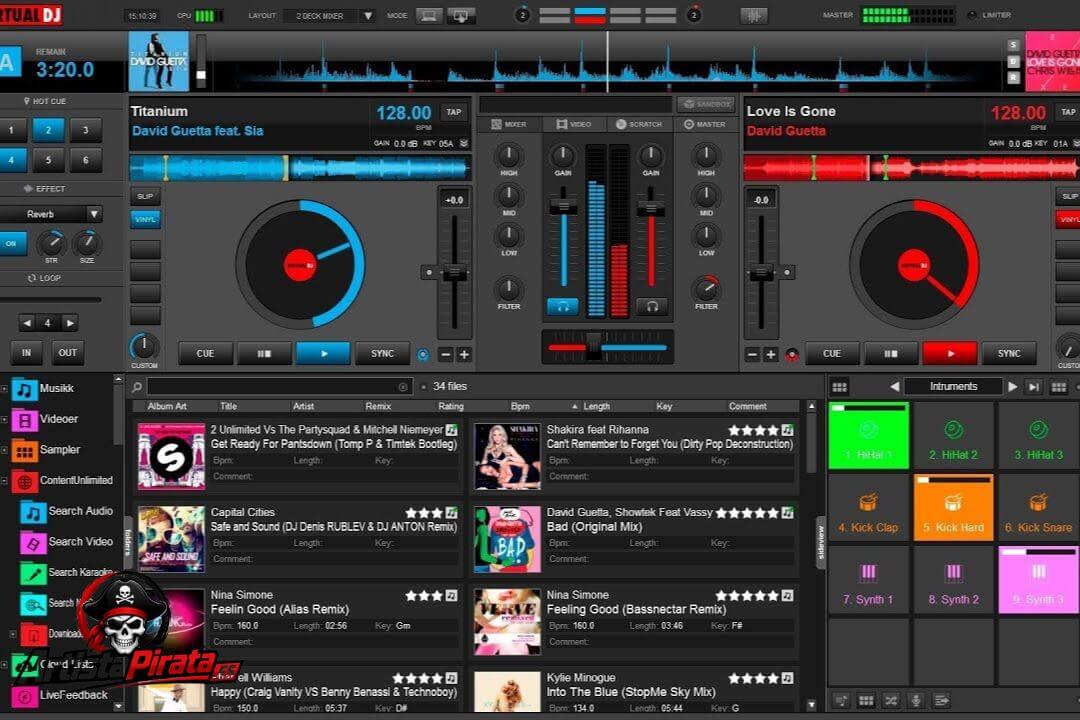Click the microphone icon below sampler
The height and width of the screenshot is (720, 1080).
click(x=916, y=701)
